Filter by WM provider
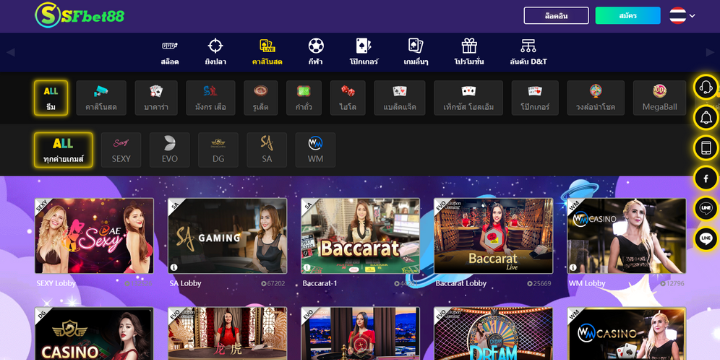 point(315,150)
